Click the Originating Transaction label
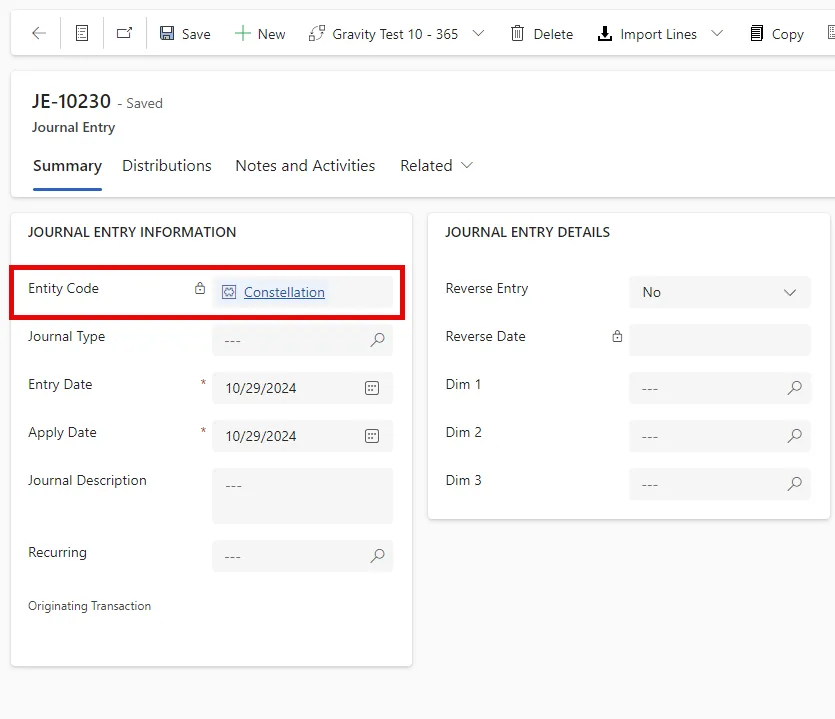The width and height of the screenshot is (835, 719). (x=89, y=606)
